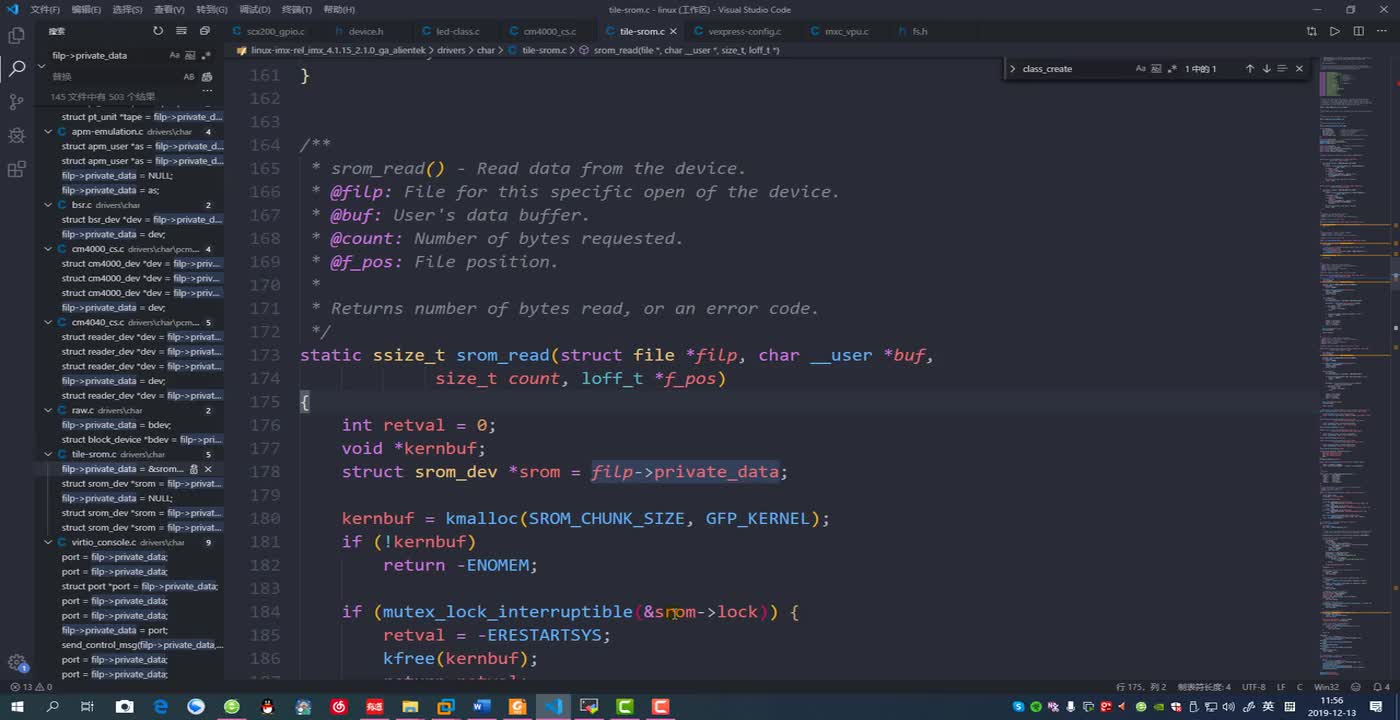
Task: Click replace icon on highlighted tile-srom.c result
Action: (194, 469)
